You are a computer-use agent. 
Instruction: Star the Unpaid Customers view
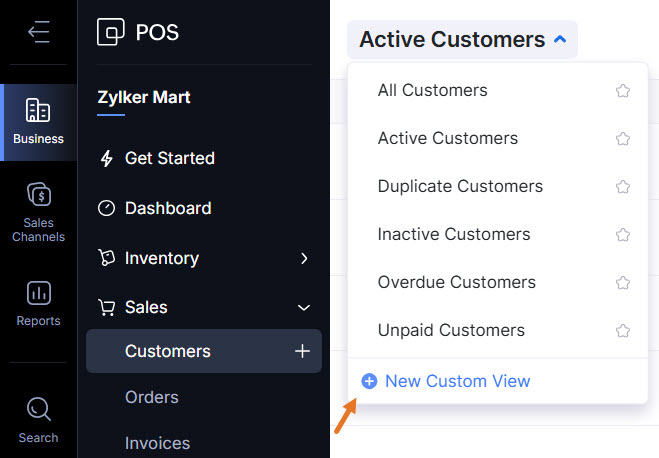click(x=623, y=330)
